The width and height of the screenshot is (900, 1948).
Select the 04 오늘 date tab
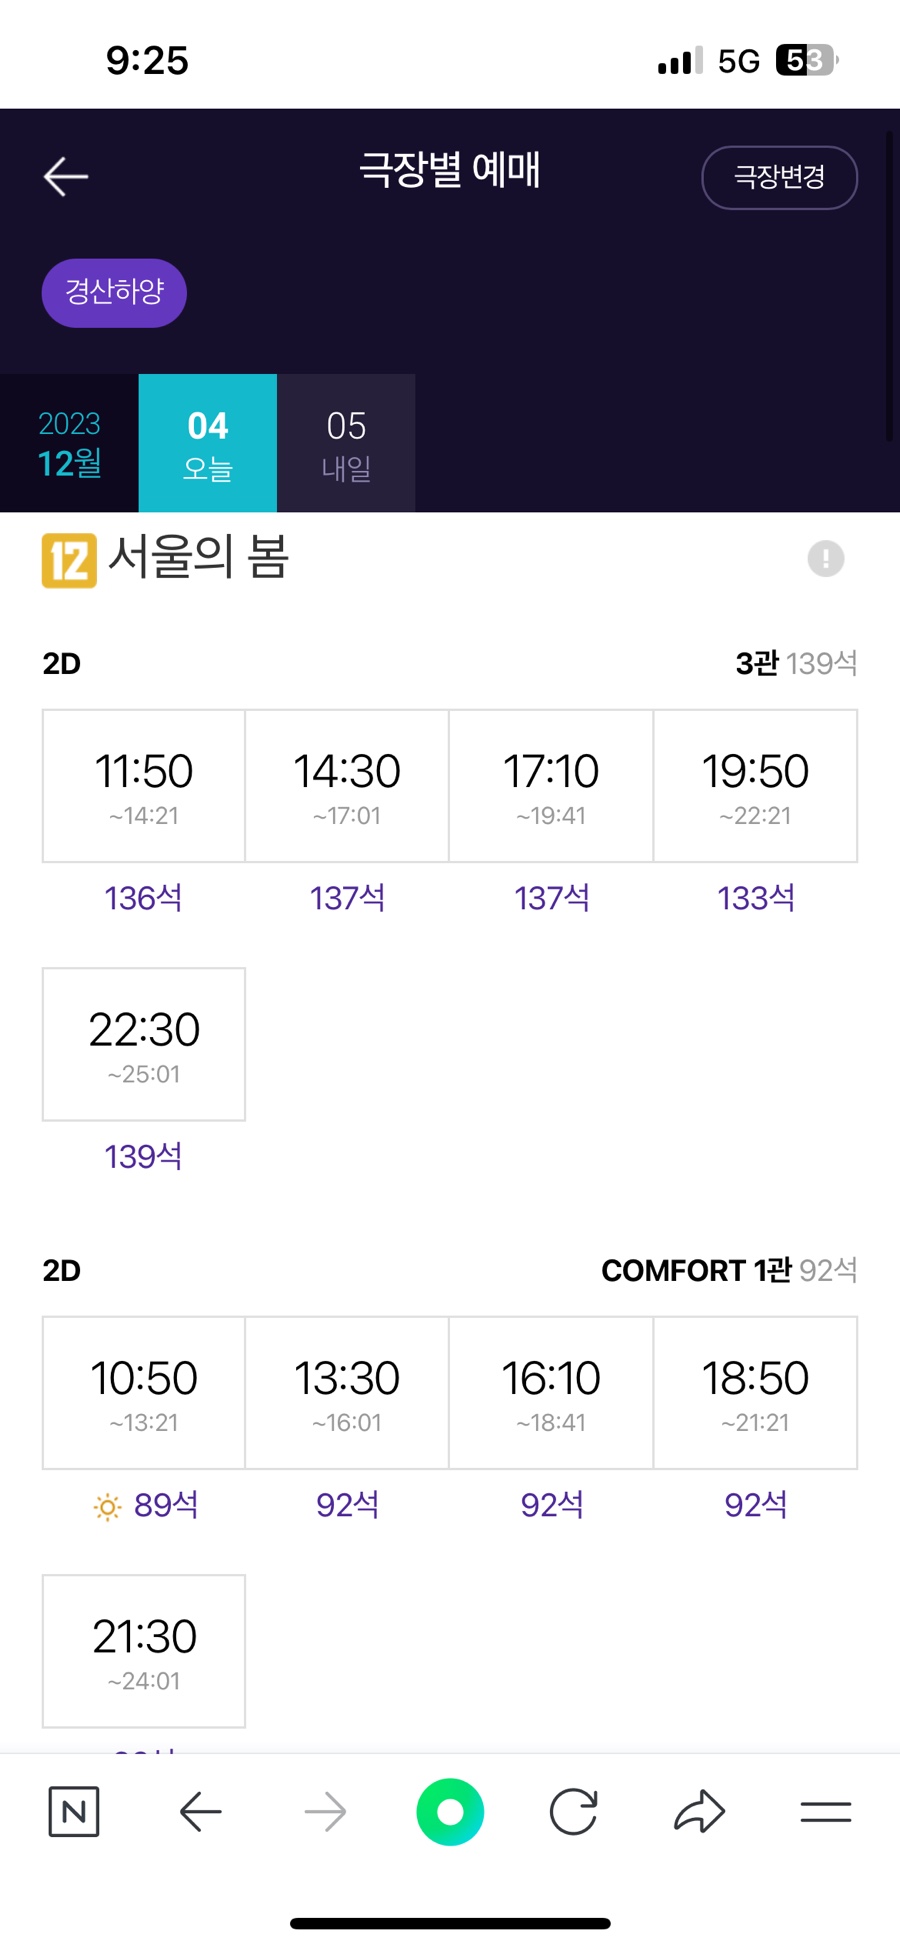tap(208, 443)
